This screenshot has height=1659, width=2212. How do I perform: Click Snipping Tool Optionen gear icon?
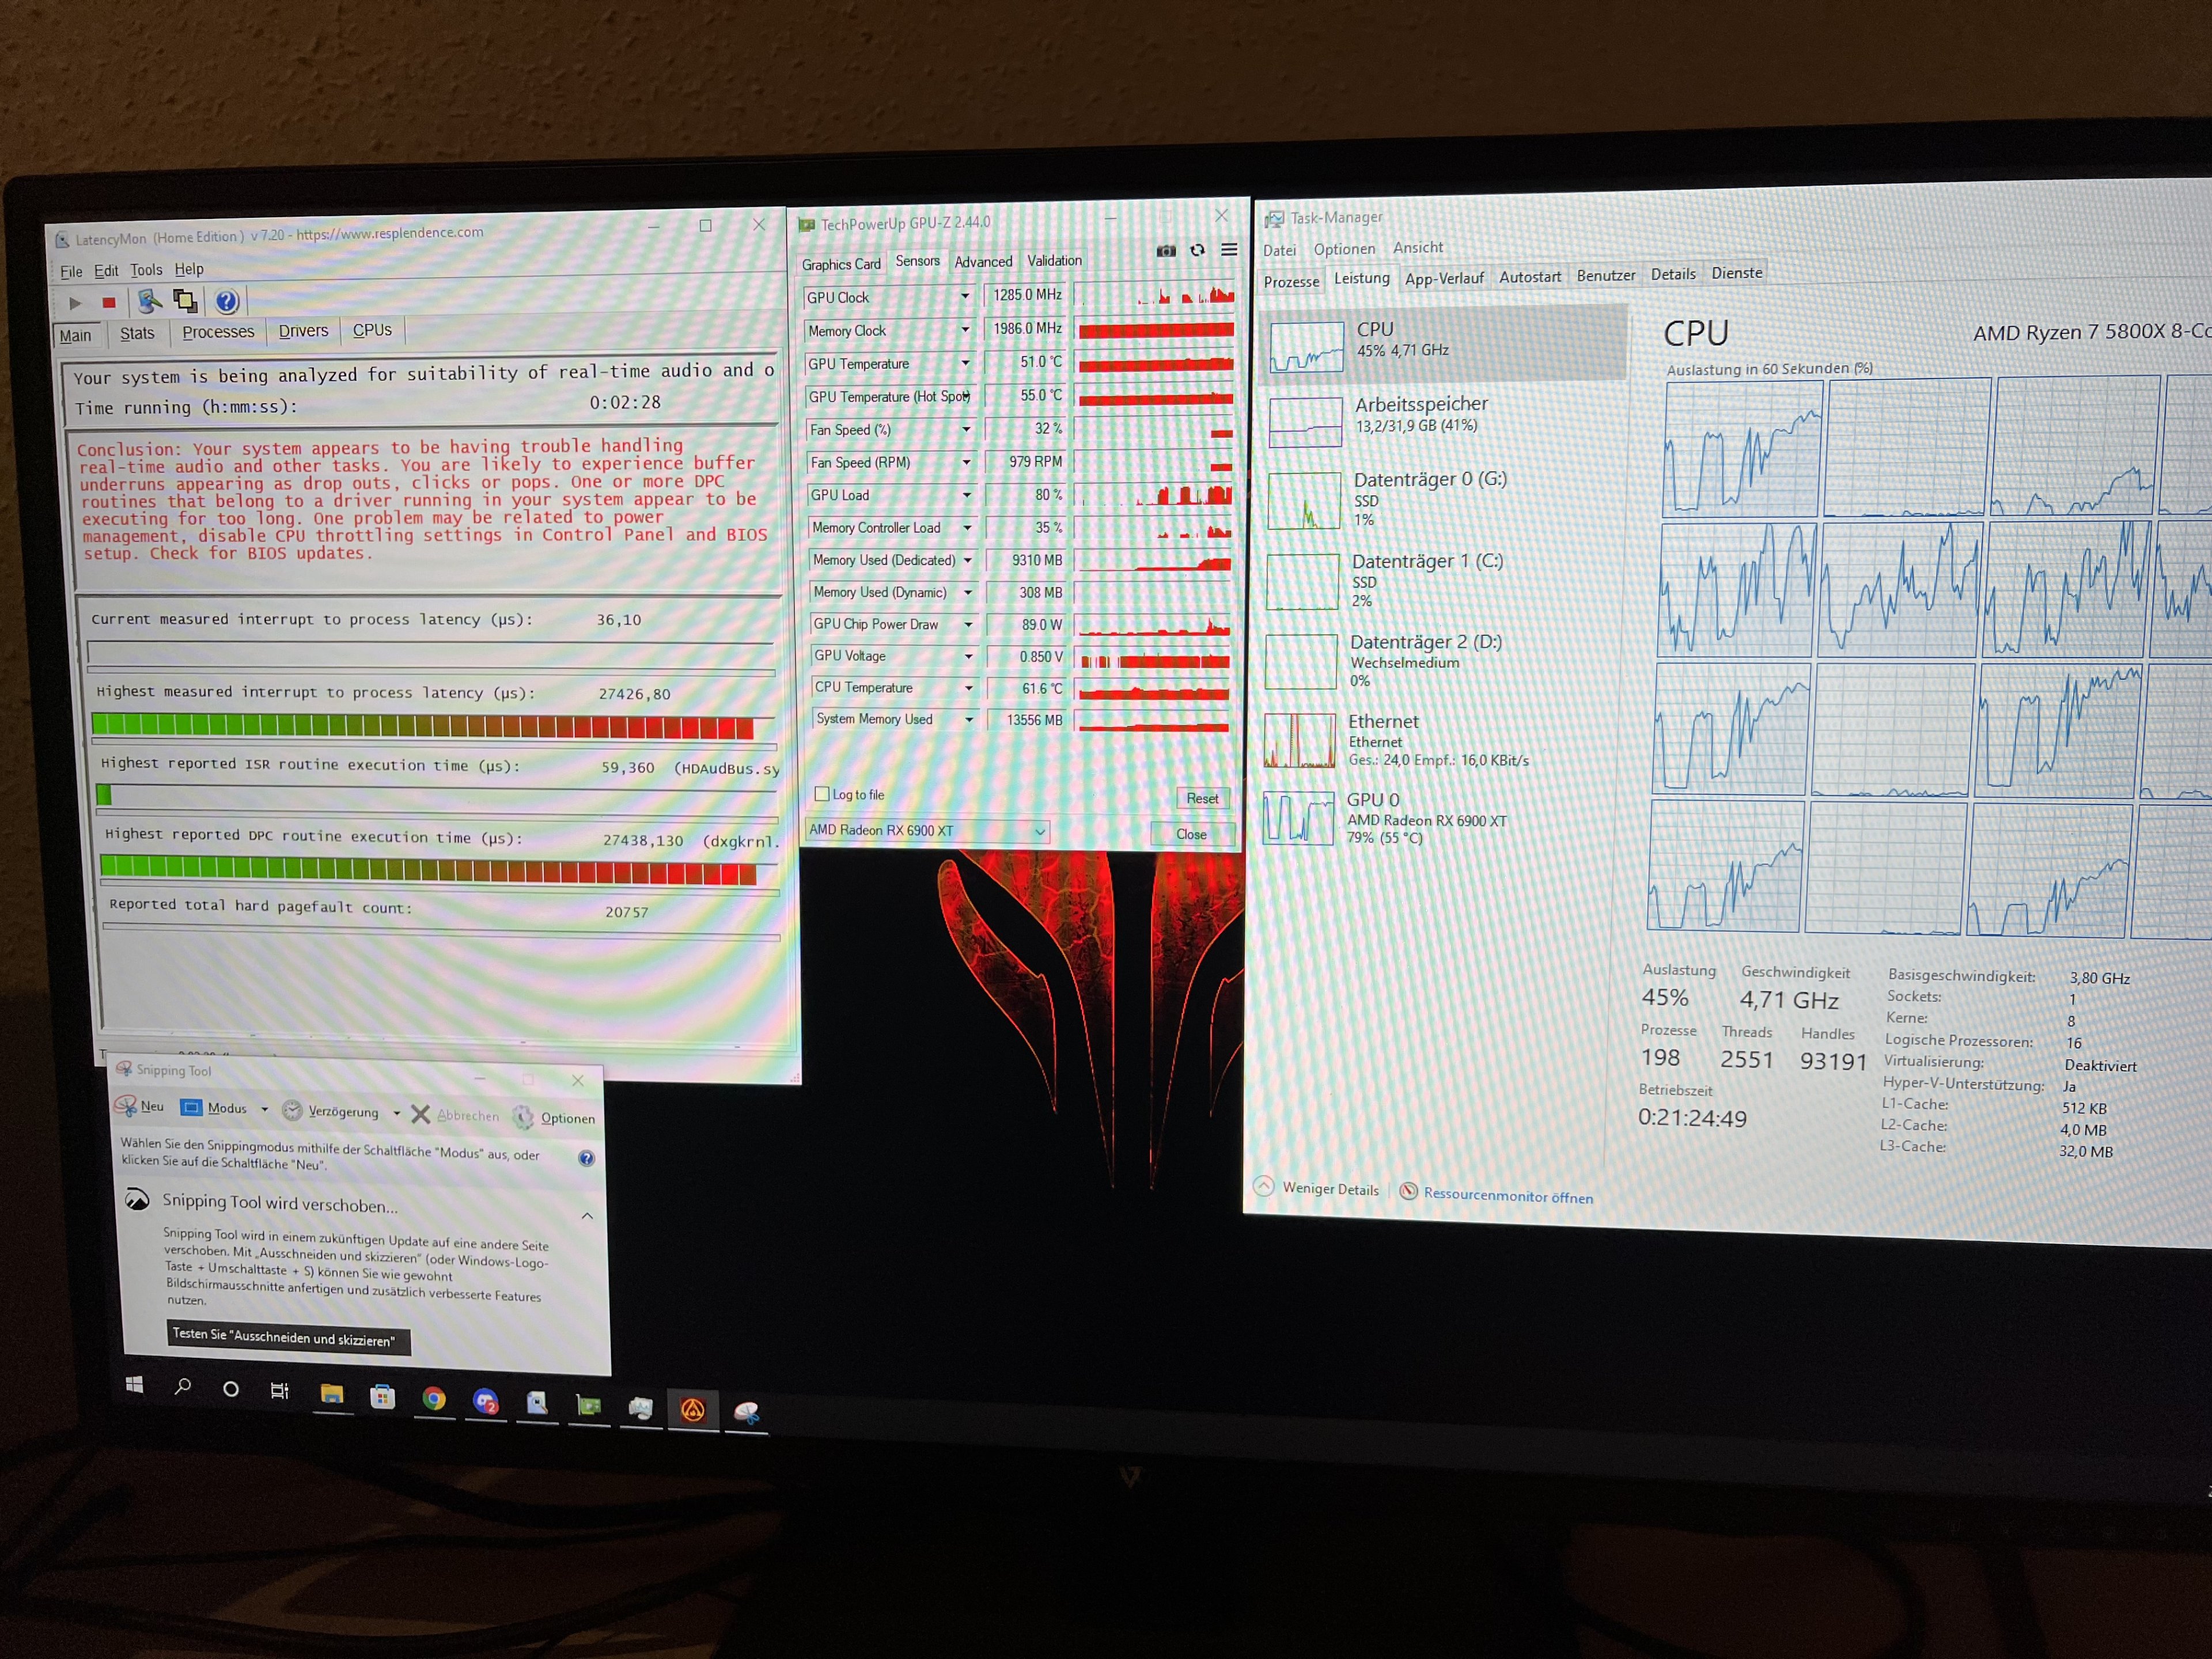tap(523, 1116)
